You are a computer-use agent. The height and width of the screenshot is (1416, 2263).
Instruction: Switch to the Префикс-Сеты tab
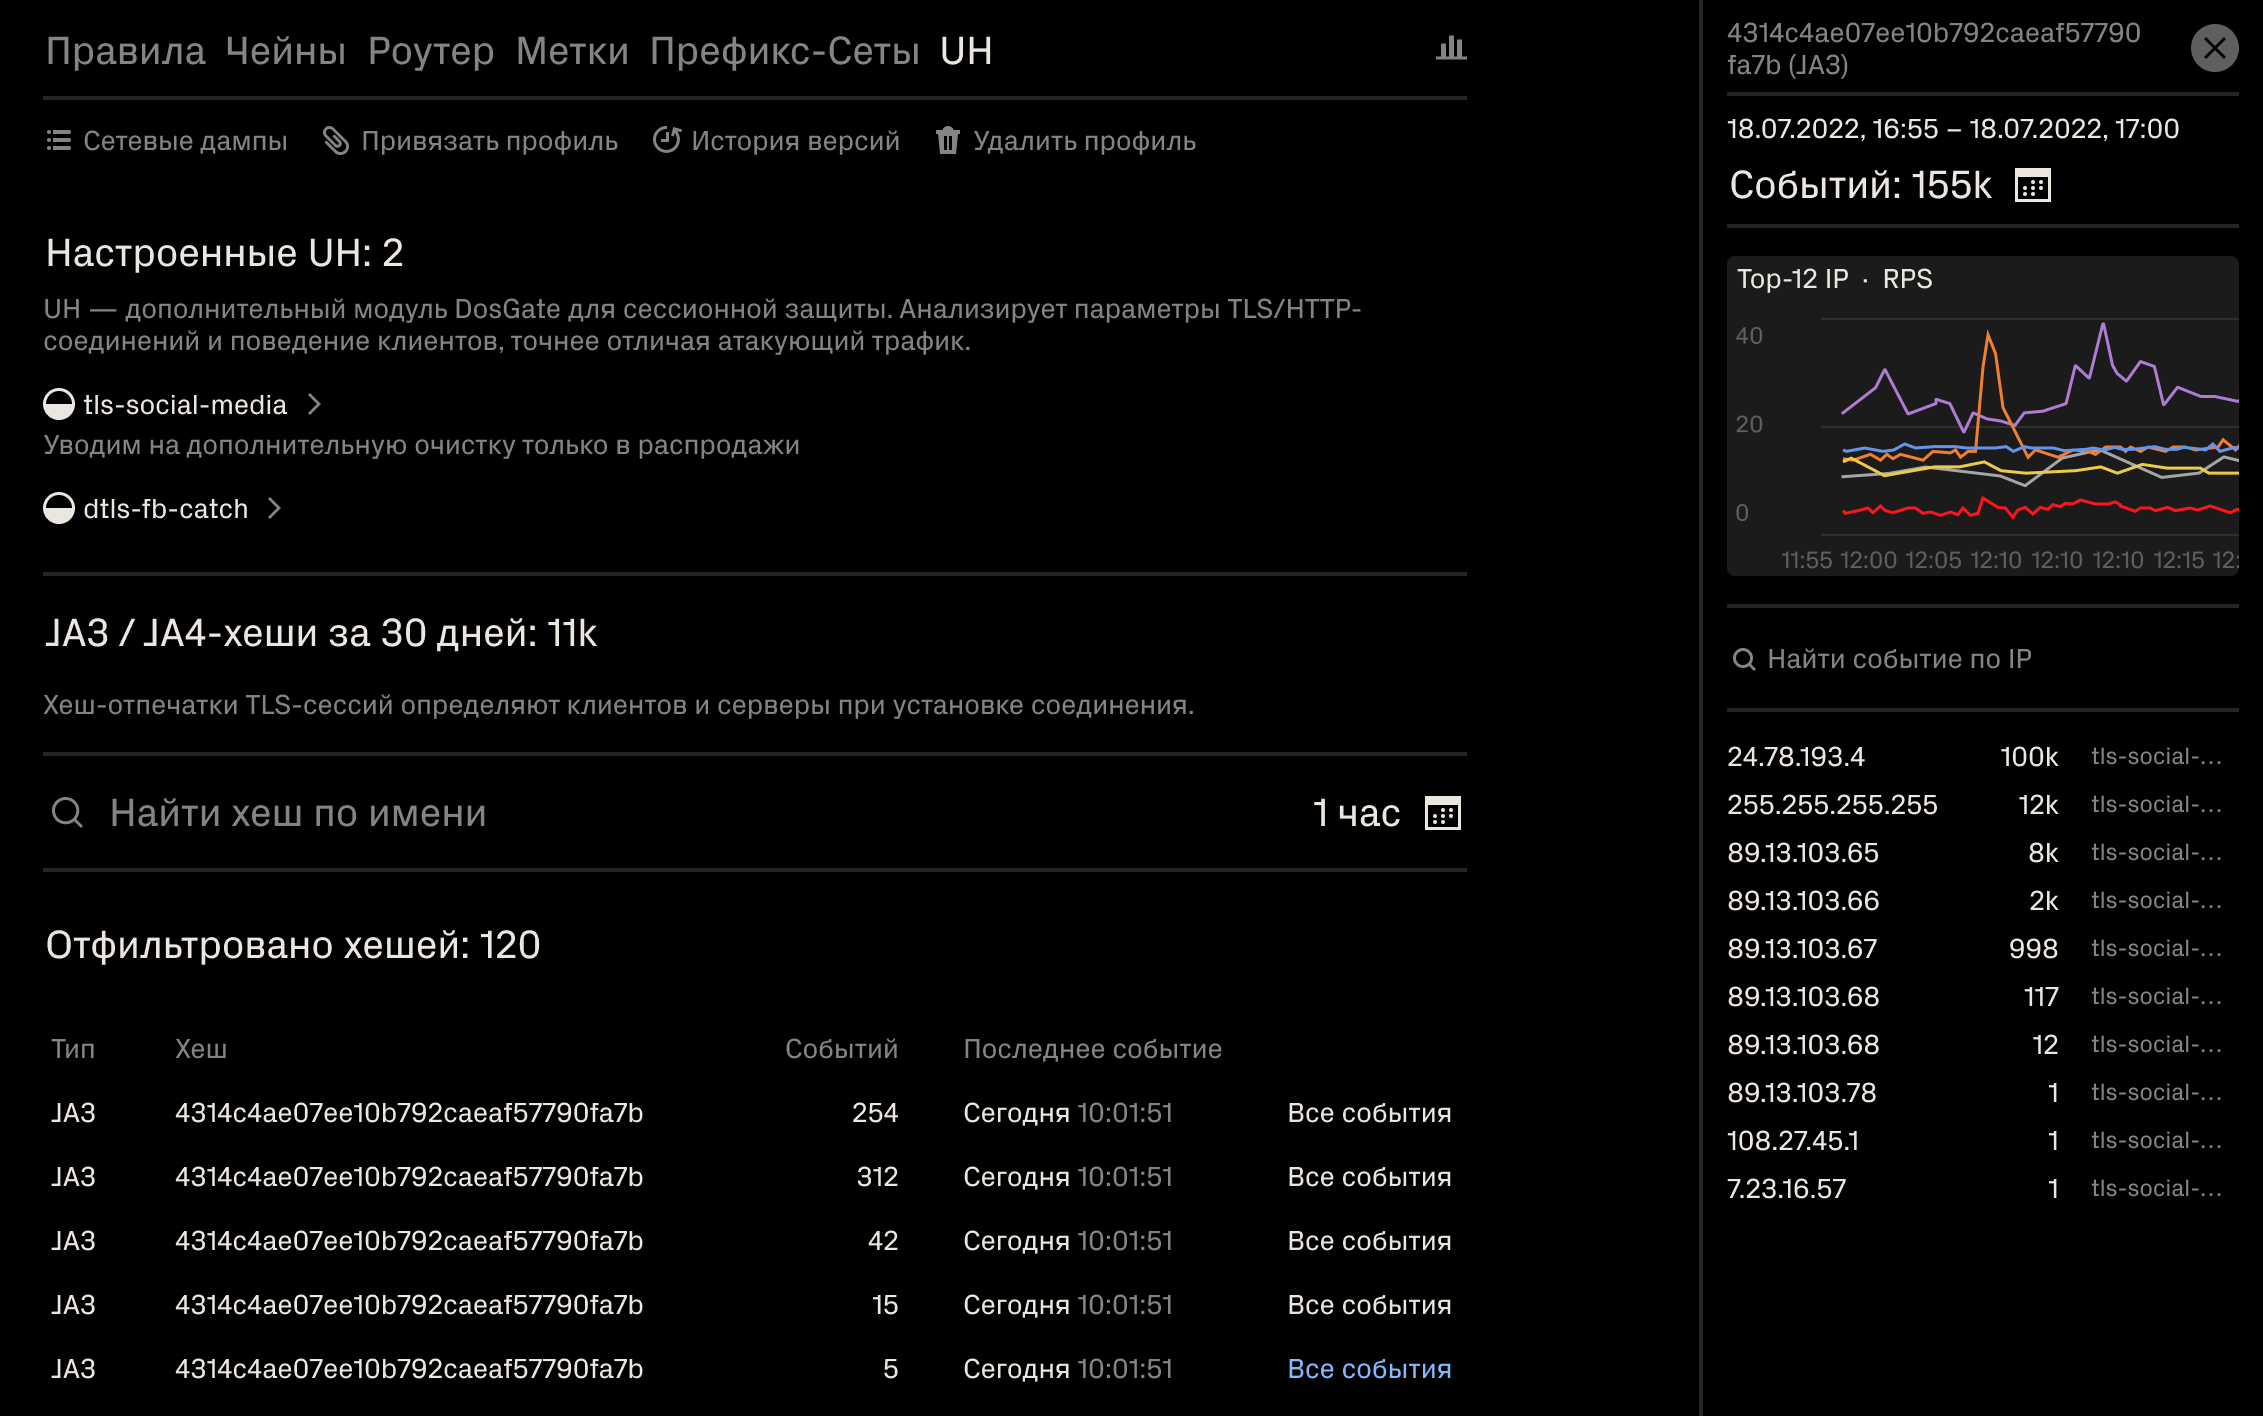point(784,51)
